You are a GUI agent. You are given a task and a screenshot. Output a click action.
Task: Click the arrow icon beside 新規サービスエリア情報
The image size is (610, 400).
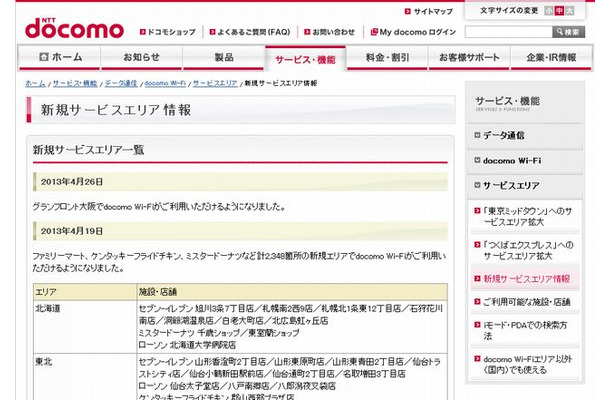[477, 279]
